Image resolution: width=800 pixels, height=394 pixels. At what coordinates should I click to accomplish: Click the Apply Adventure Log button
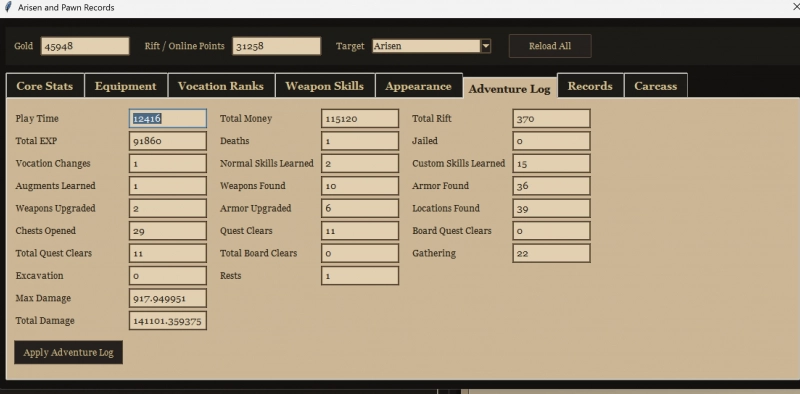(x=68, y=353)
